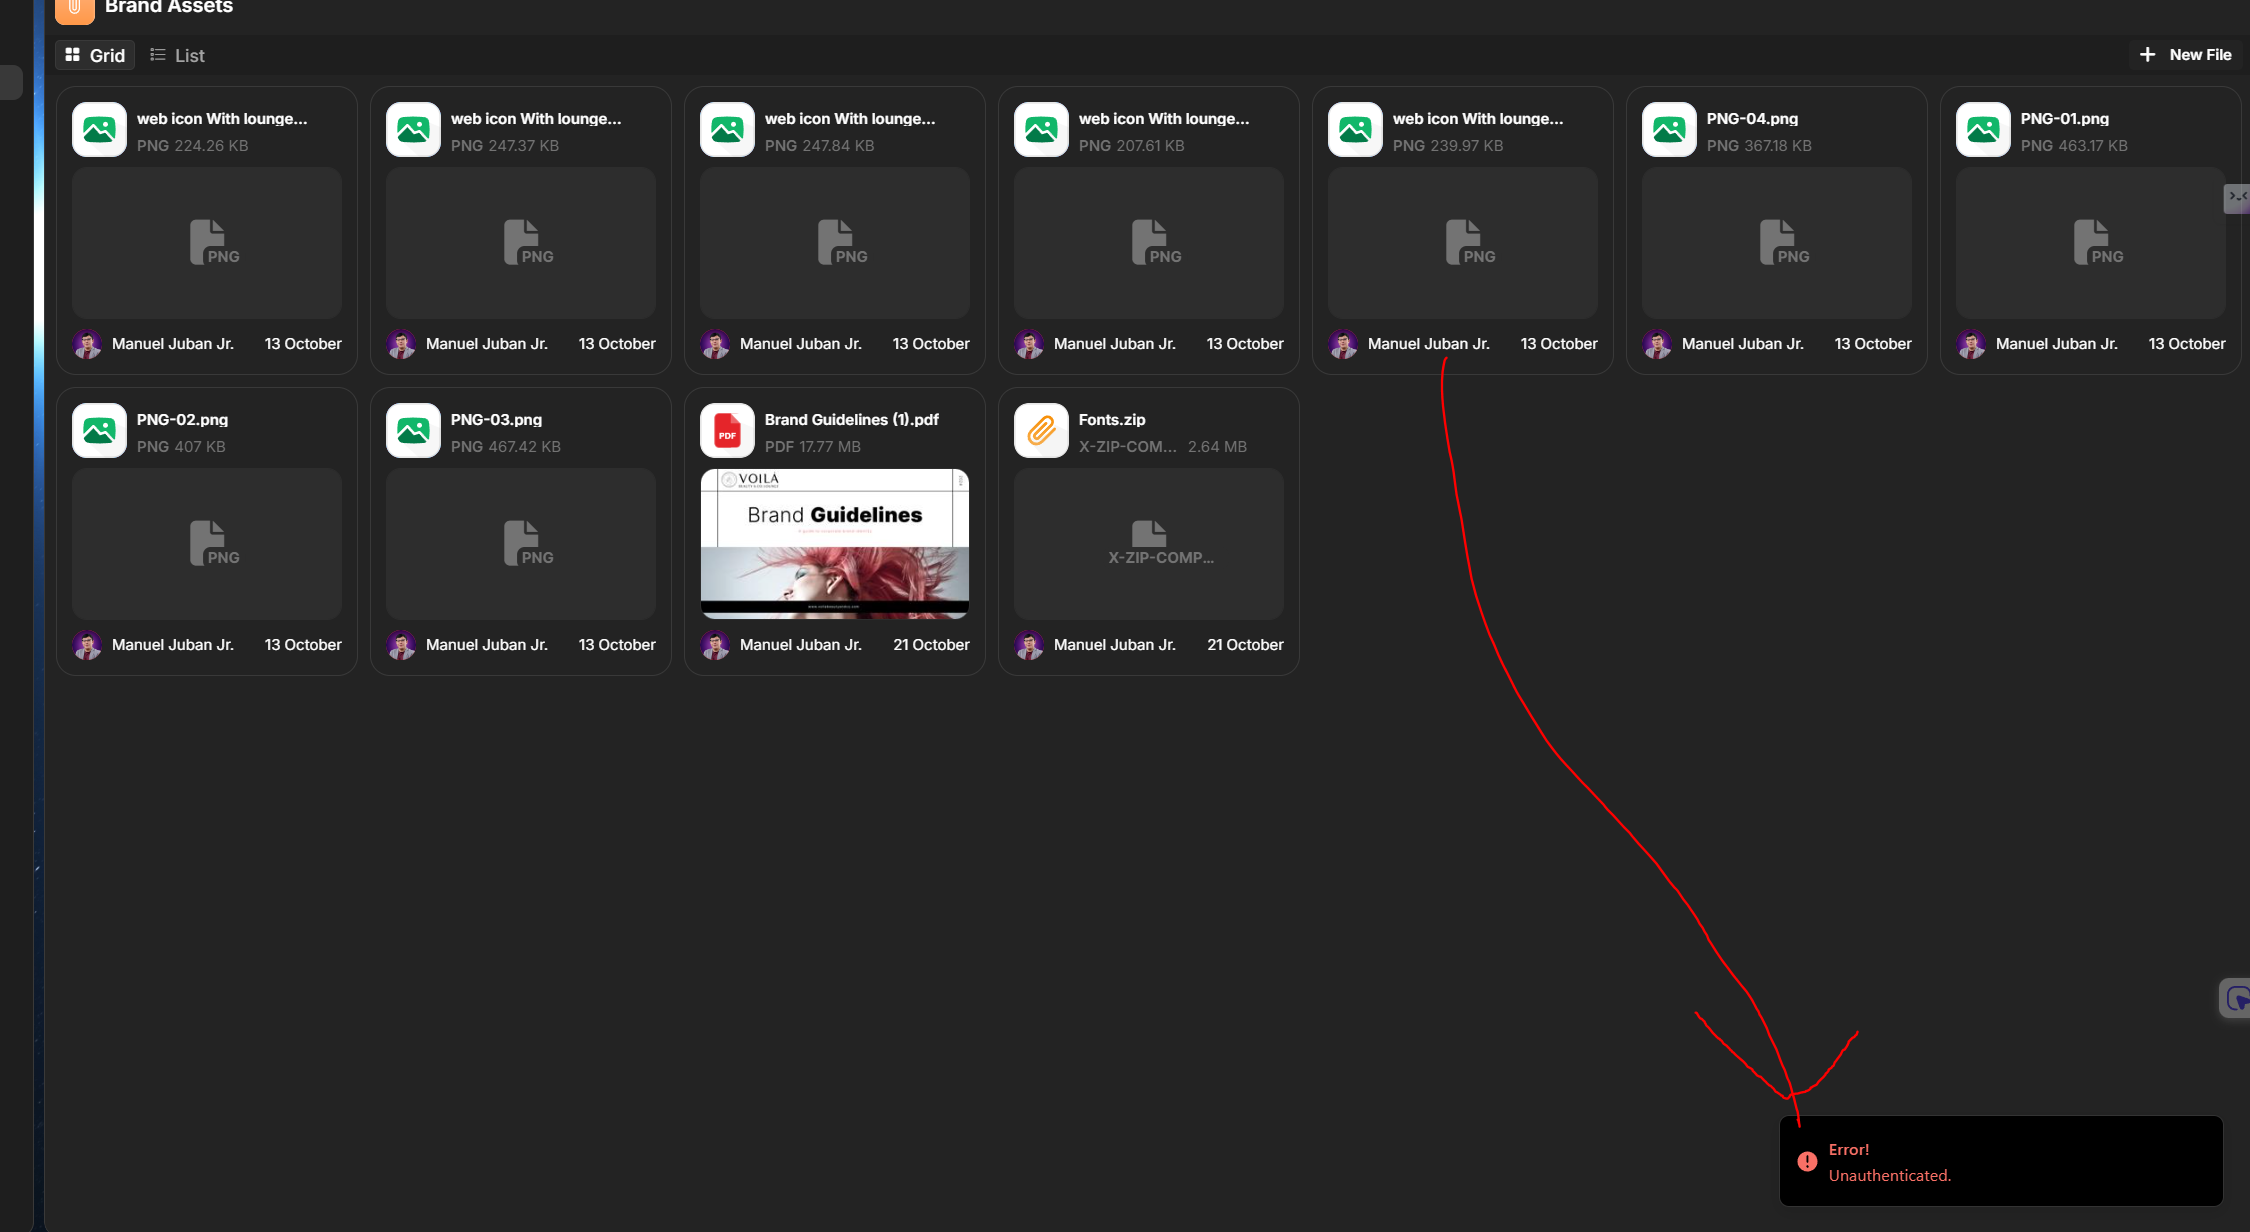
Task: Click the red error alert icon
Action: click(x=1807, y=1162)
